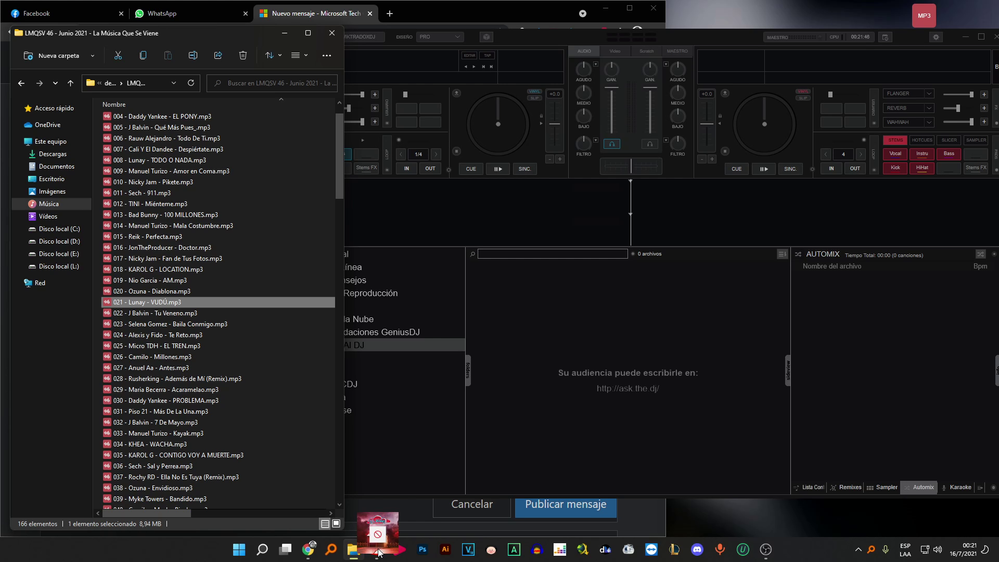
Task: Open Discord from the taskbar
Action: point(697,550)
